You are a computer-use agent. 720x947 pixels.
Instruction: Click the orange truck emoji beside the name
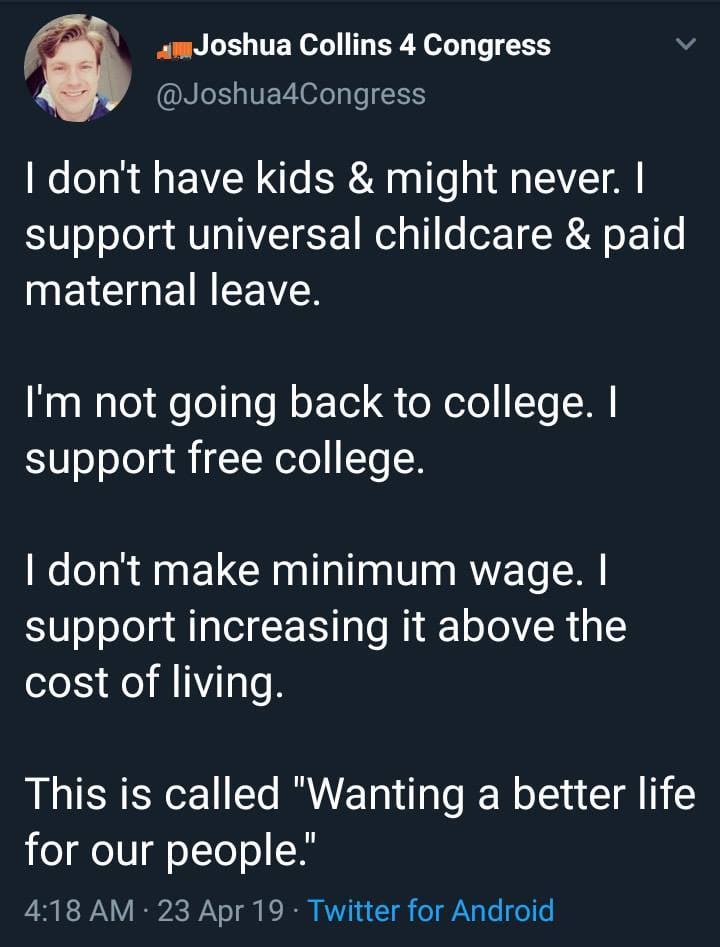click(174, 50)
